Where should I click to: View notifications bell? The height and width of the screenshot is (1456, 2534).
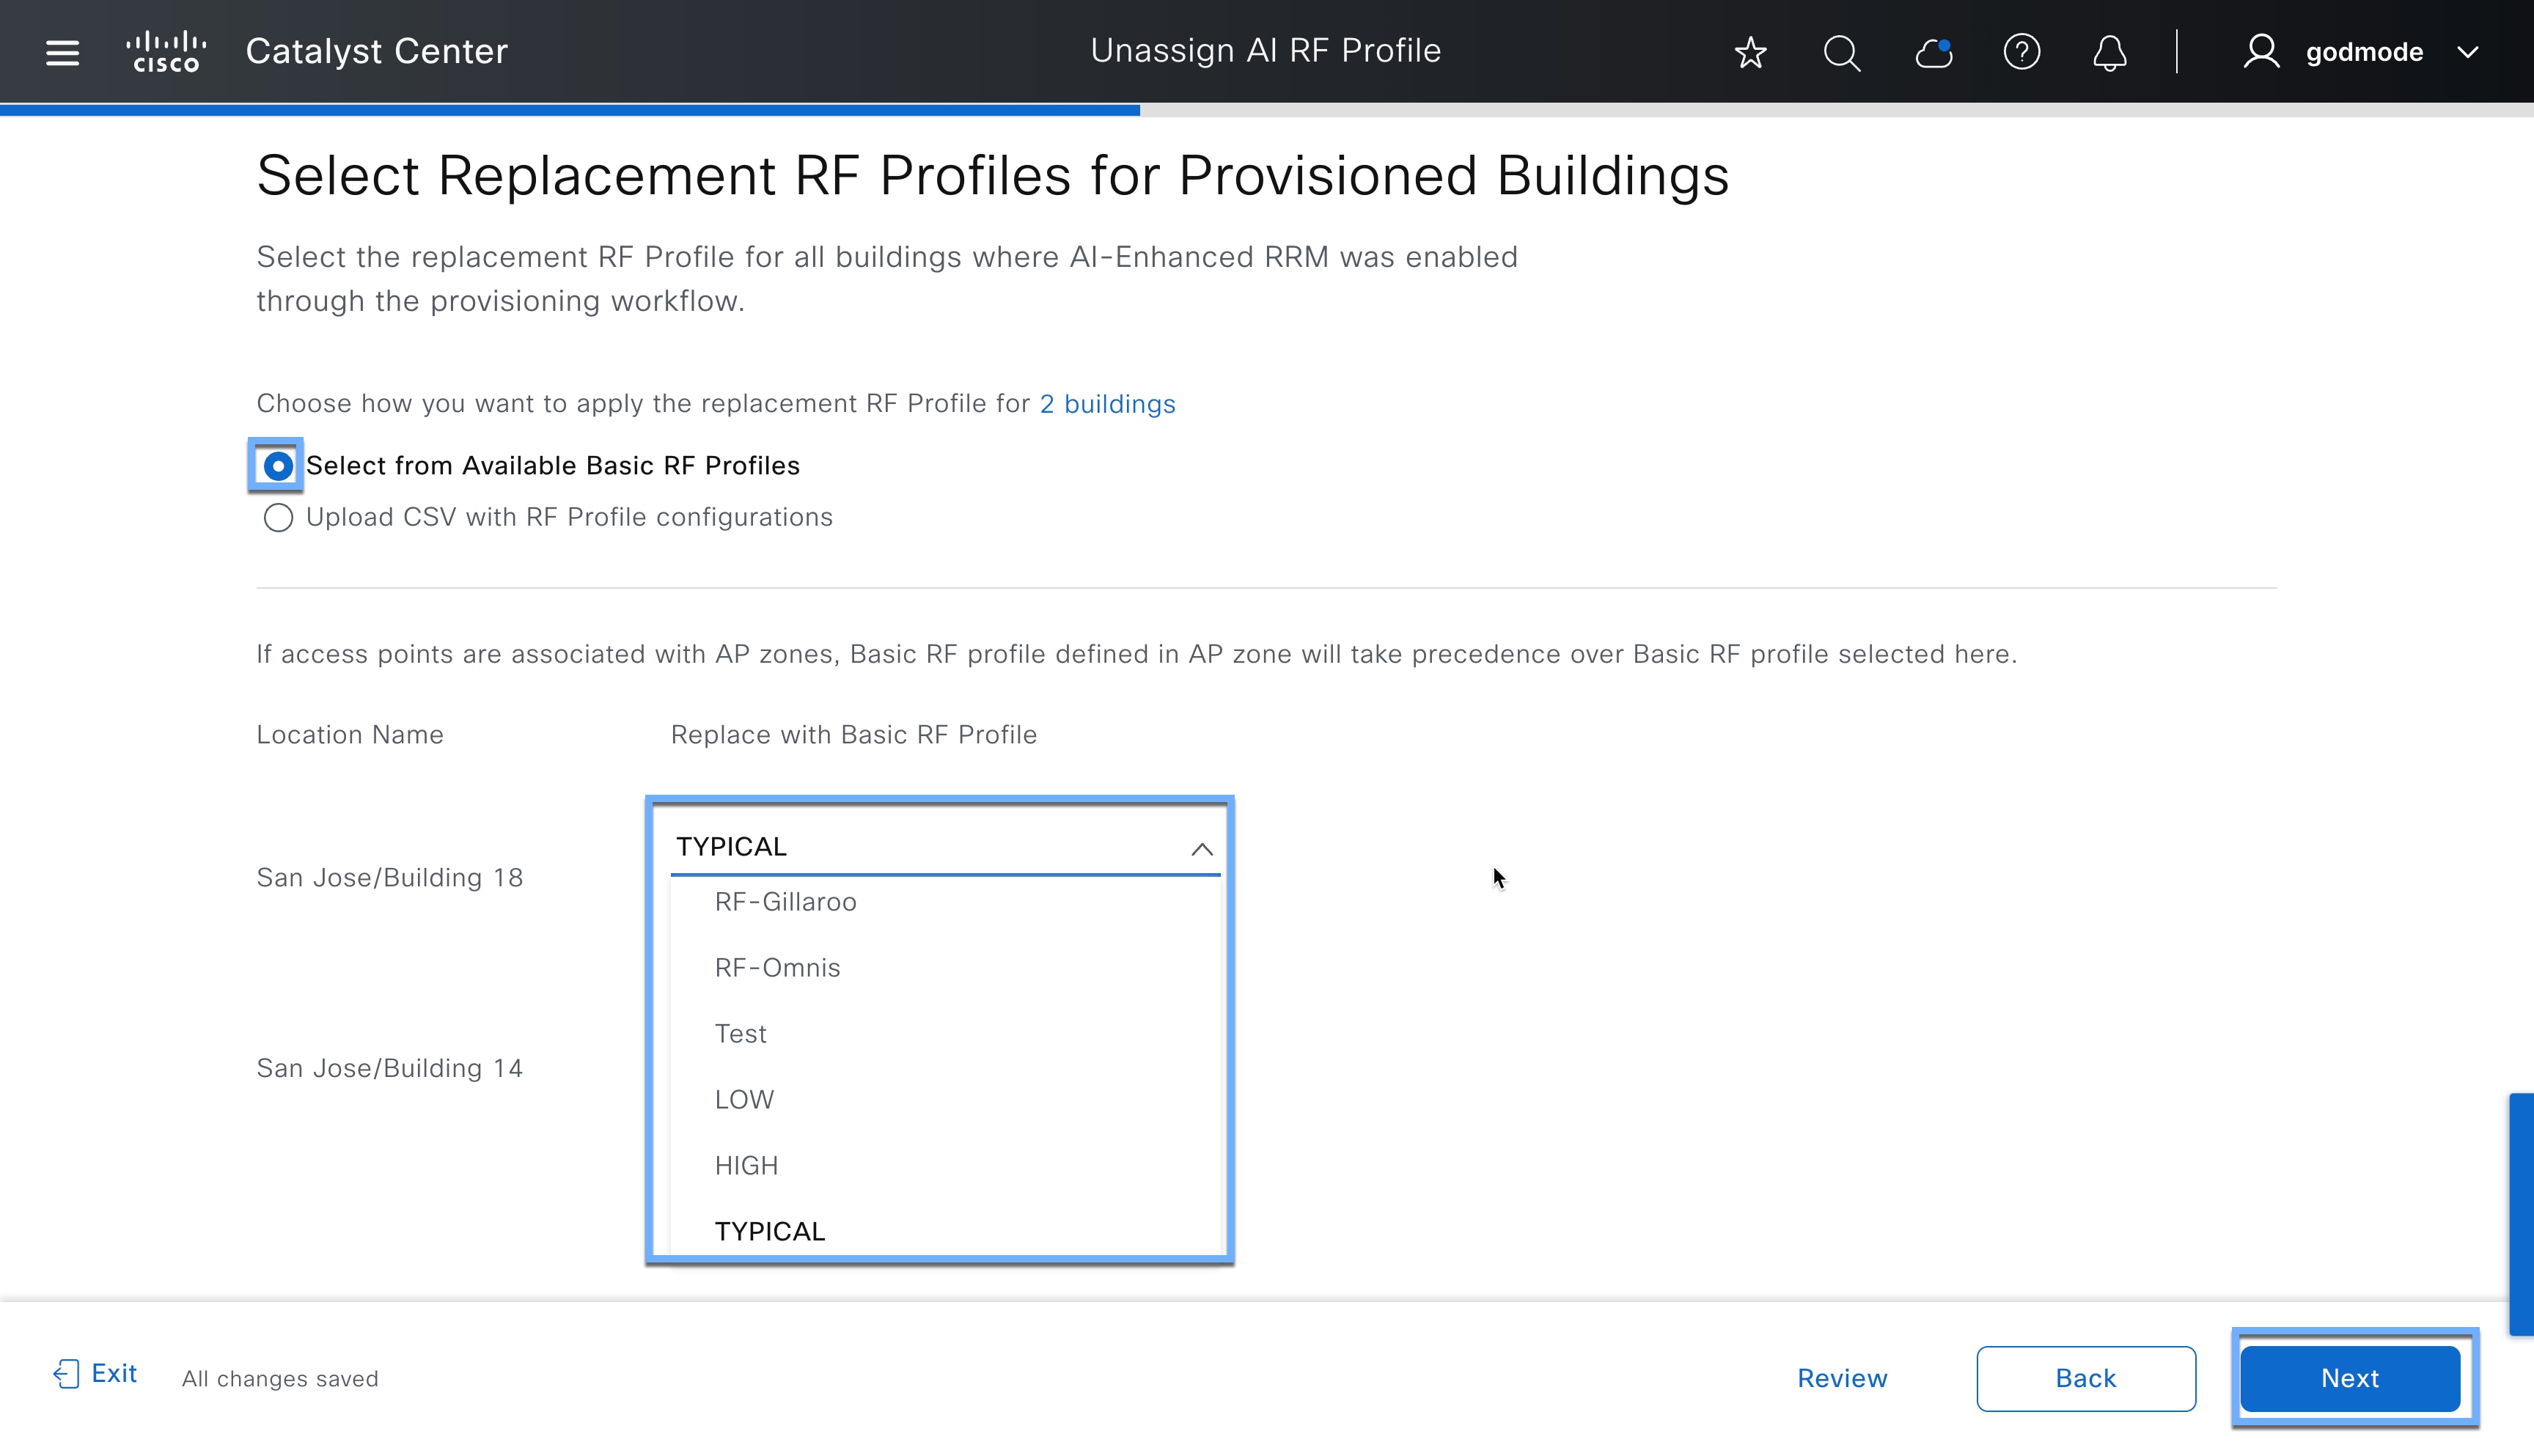[2110, 52]
